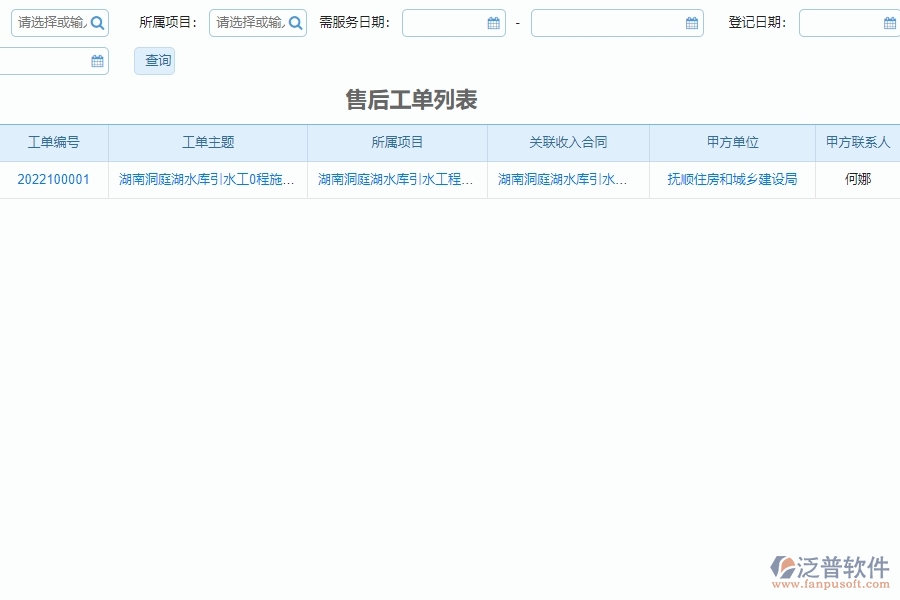The width and height of the screenshot is (900, 600).
Task: Click the 查询 query button
Action: click(x=154, y=60)
